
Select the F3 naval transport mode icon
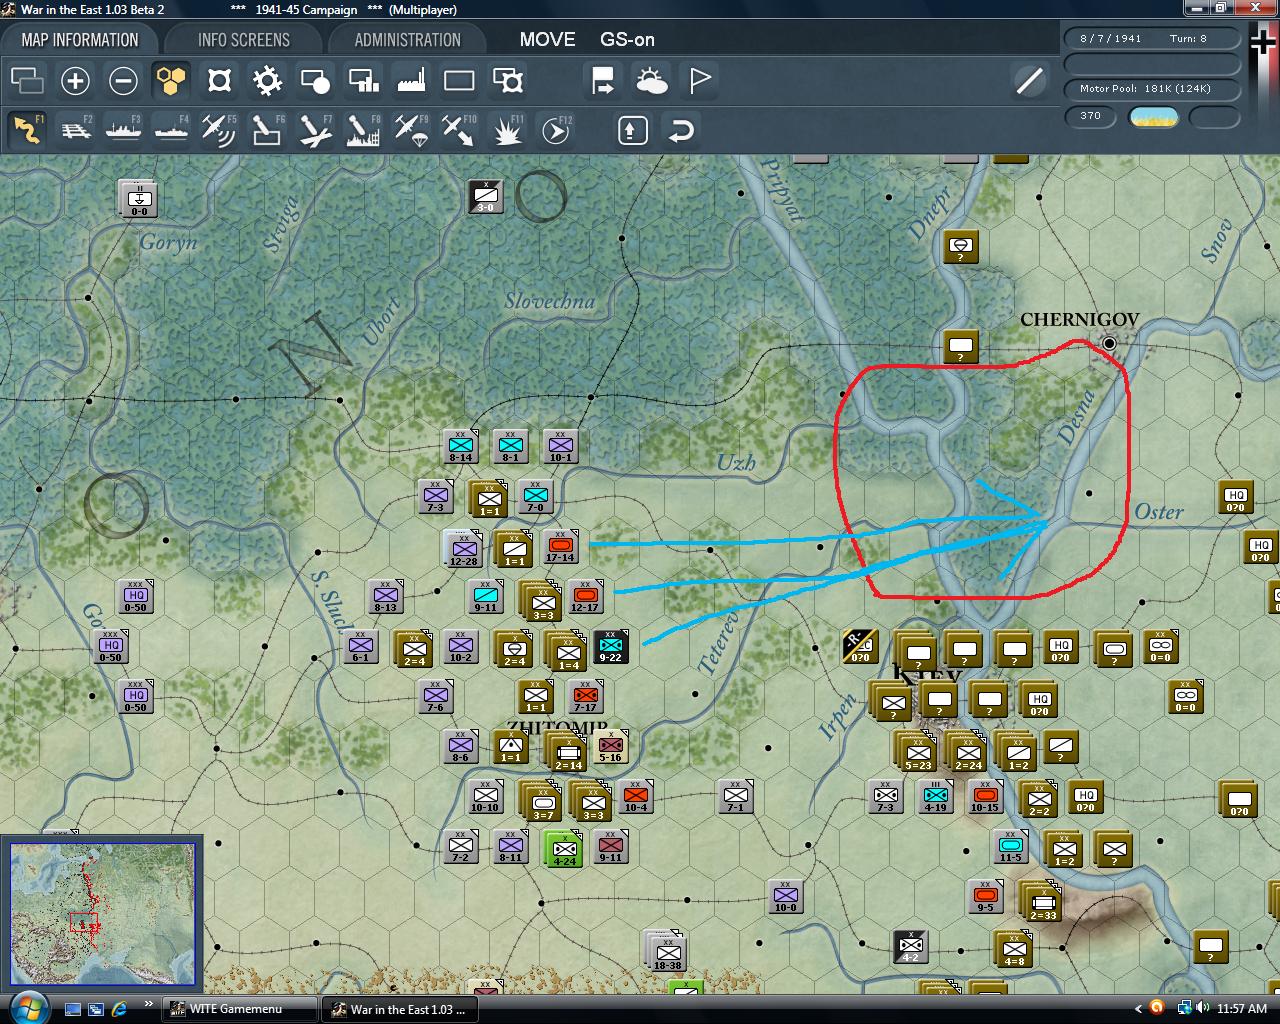pyautogui.click(x=123, y=130)
